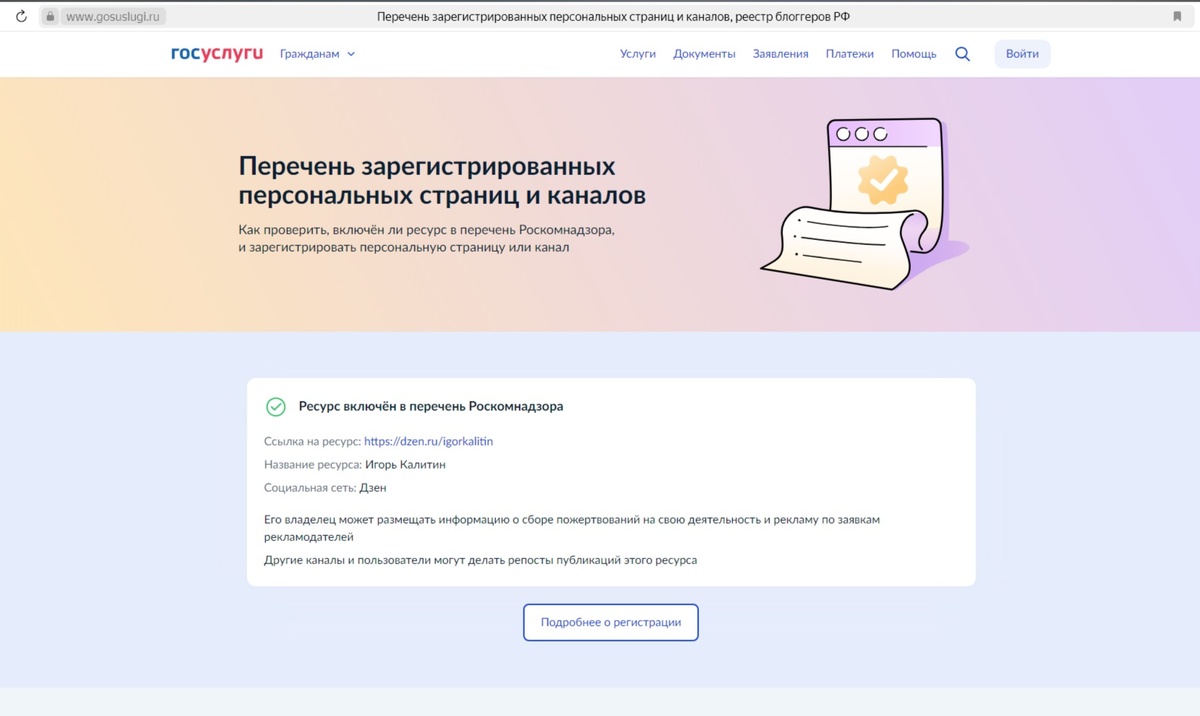This screenshot has height=716, width=1200.
Task: Click the document with badge illustration
Action: click(x=863, y=203)
